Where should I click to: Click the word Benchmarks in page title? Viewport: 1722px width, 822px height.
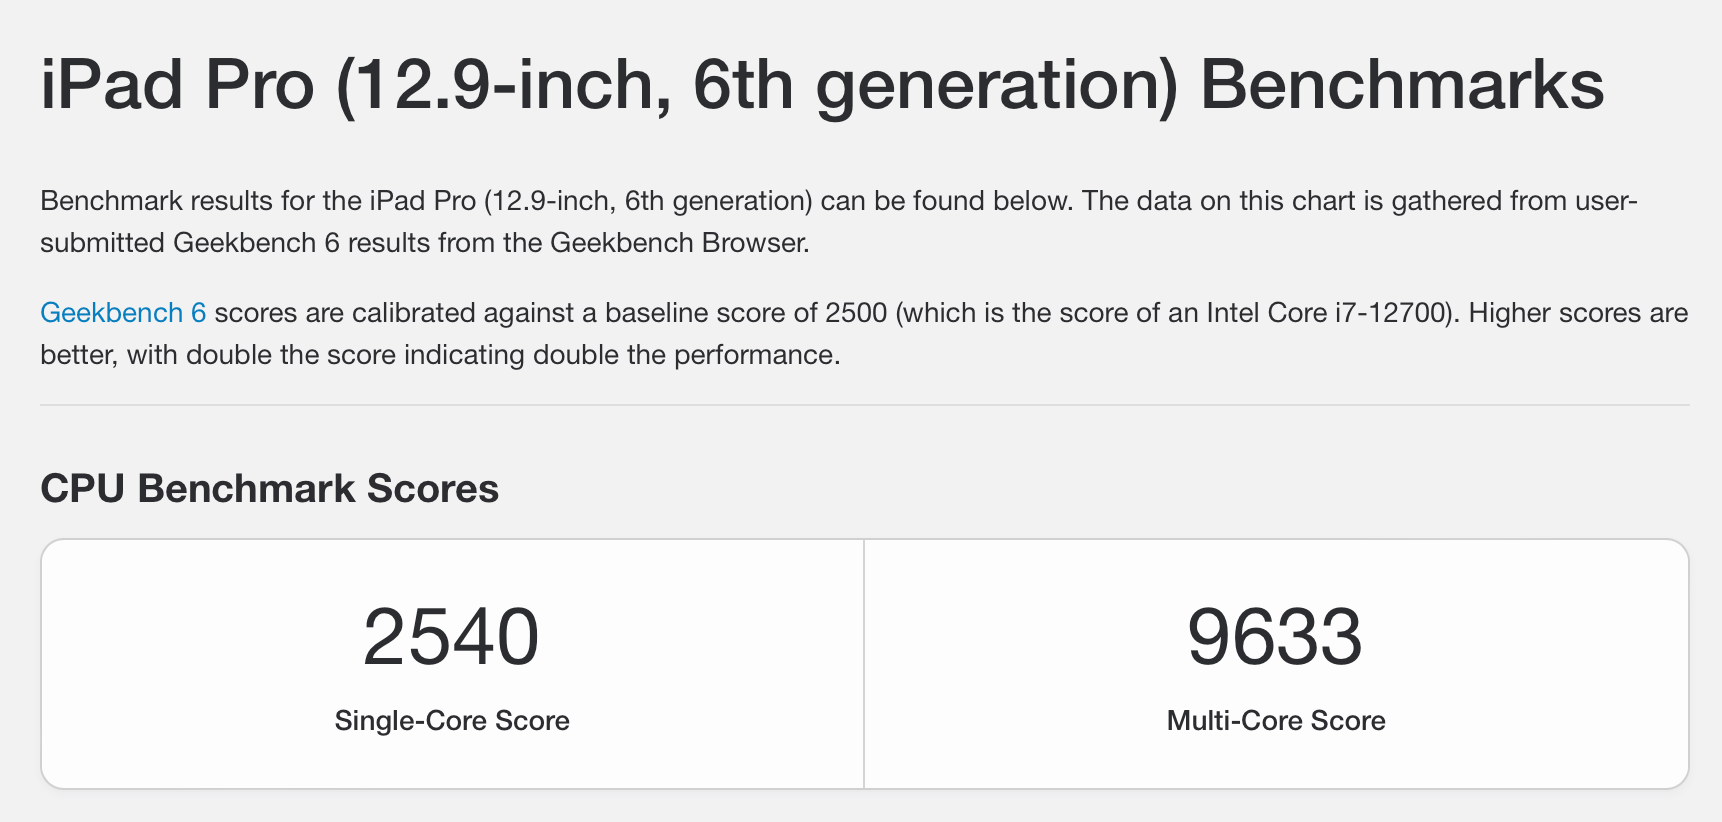[1402, 84]
